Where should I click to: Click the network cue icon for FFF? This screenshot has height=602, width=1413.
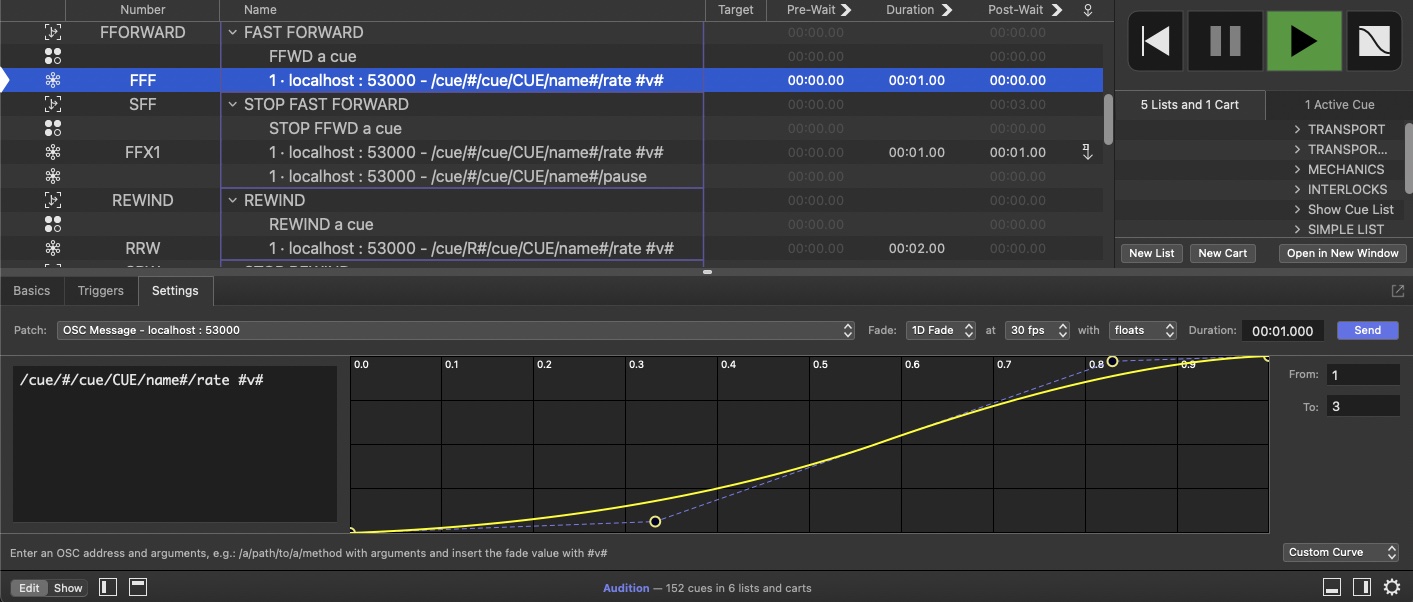pos(53,80)
